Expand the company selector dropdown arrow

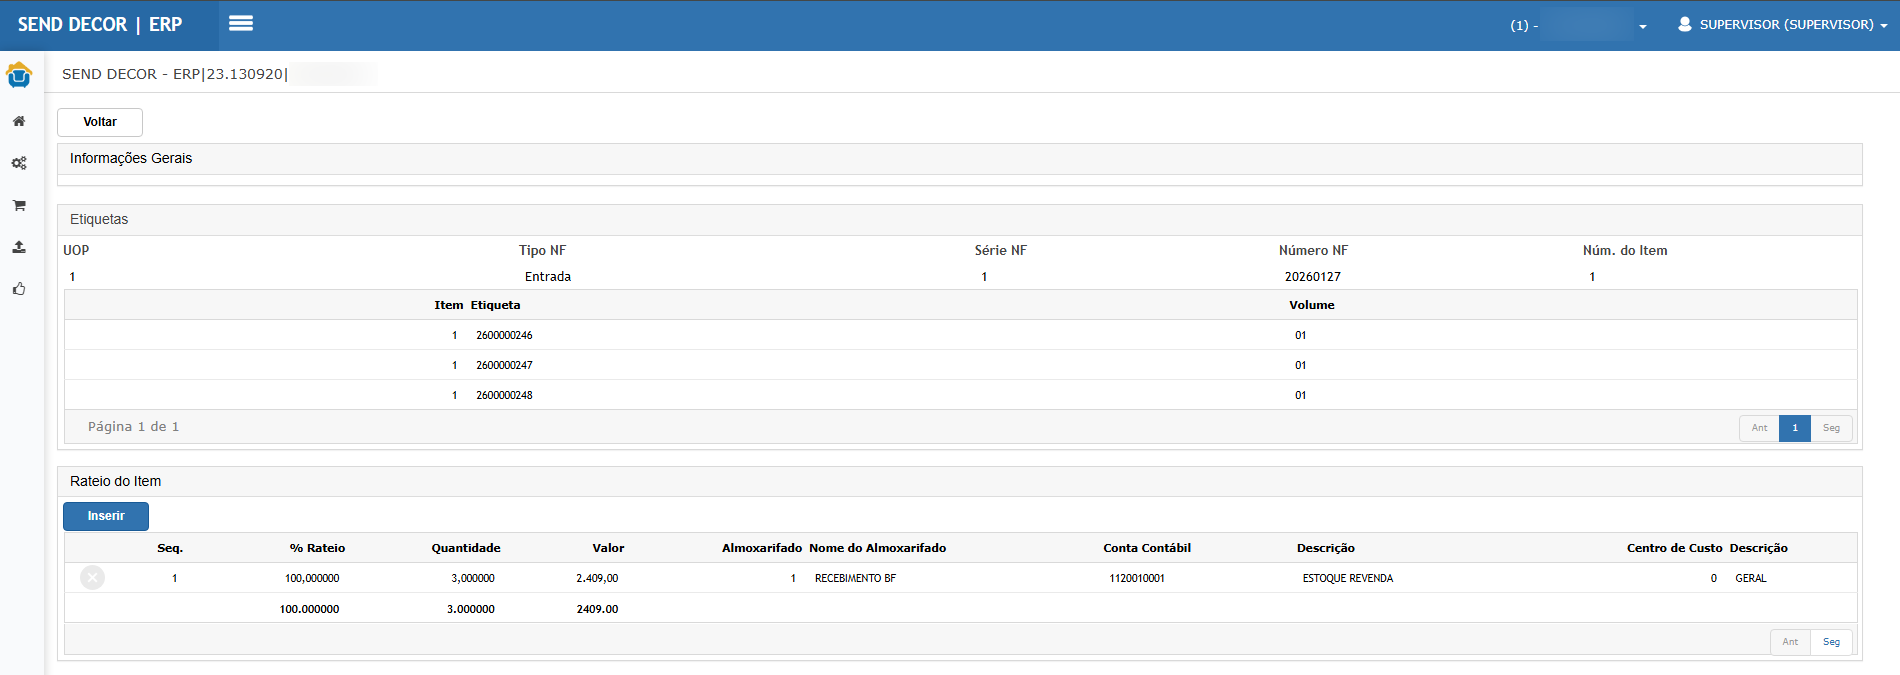(1643, 26)
